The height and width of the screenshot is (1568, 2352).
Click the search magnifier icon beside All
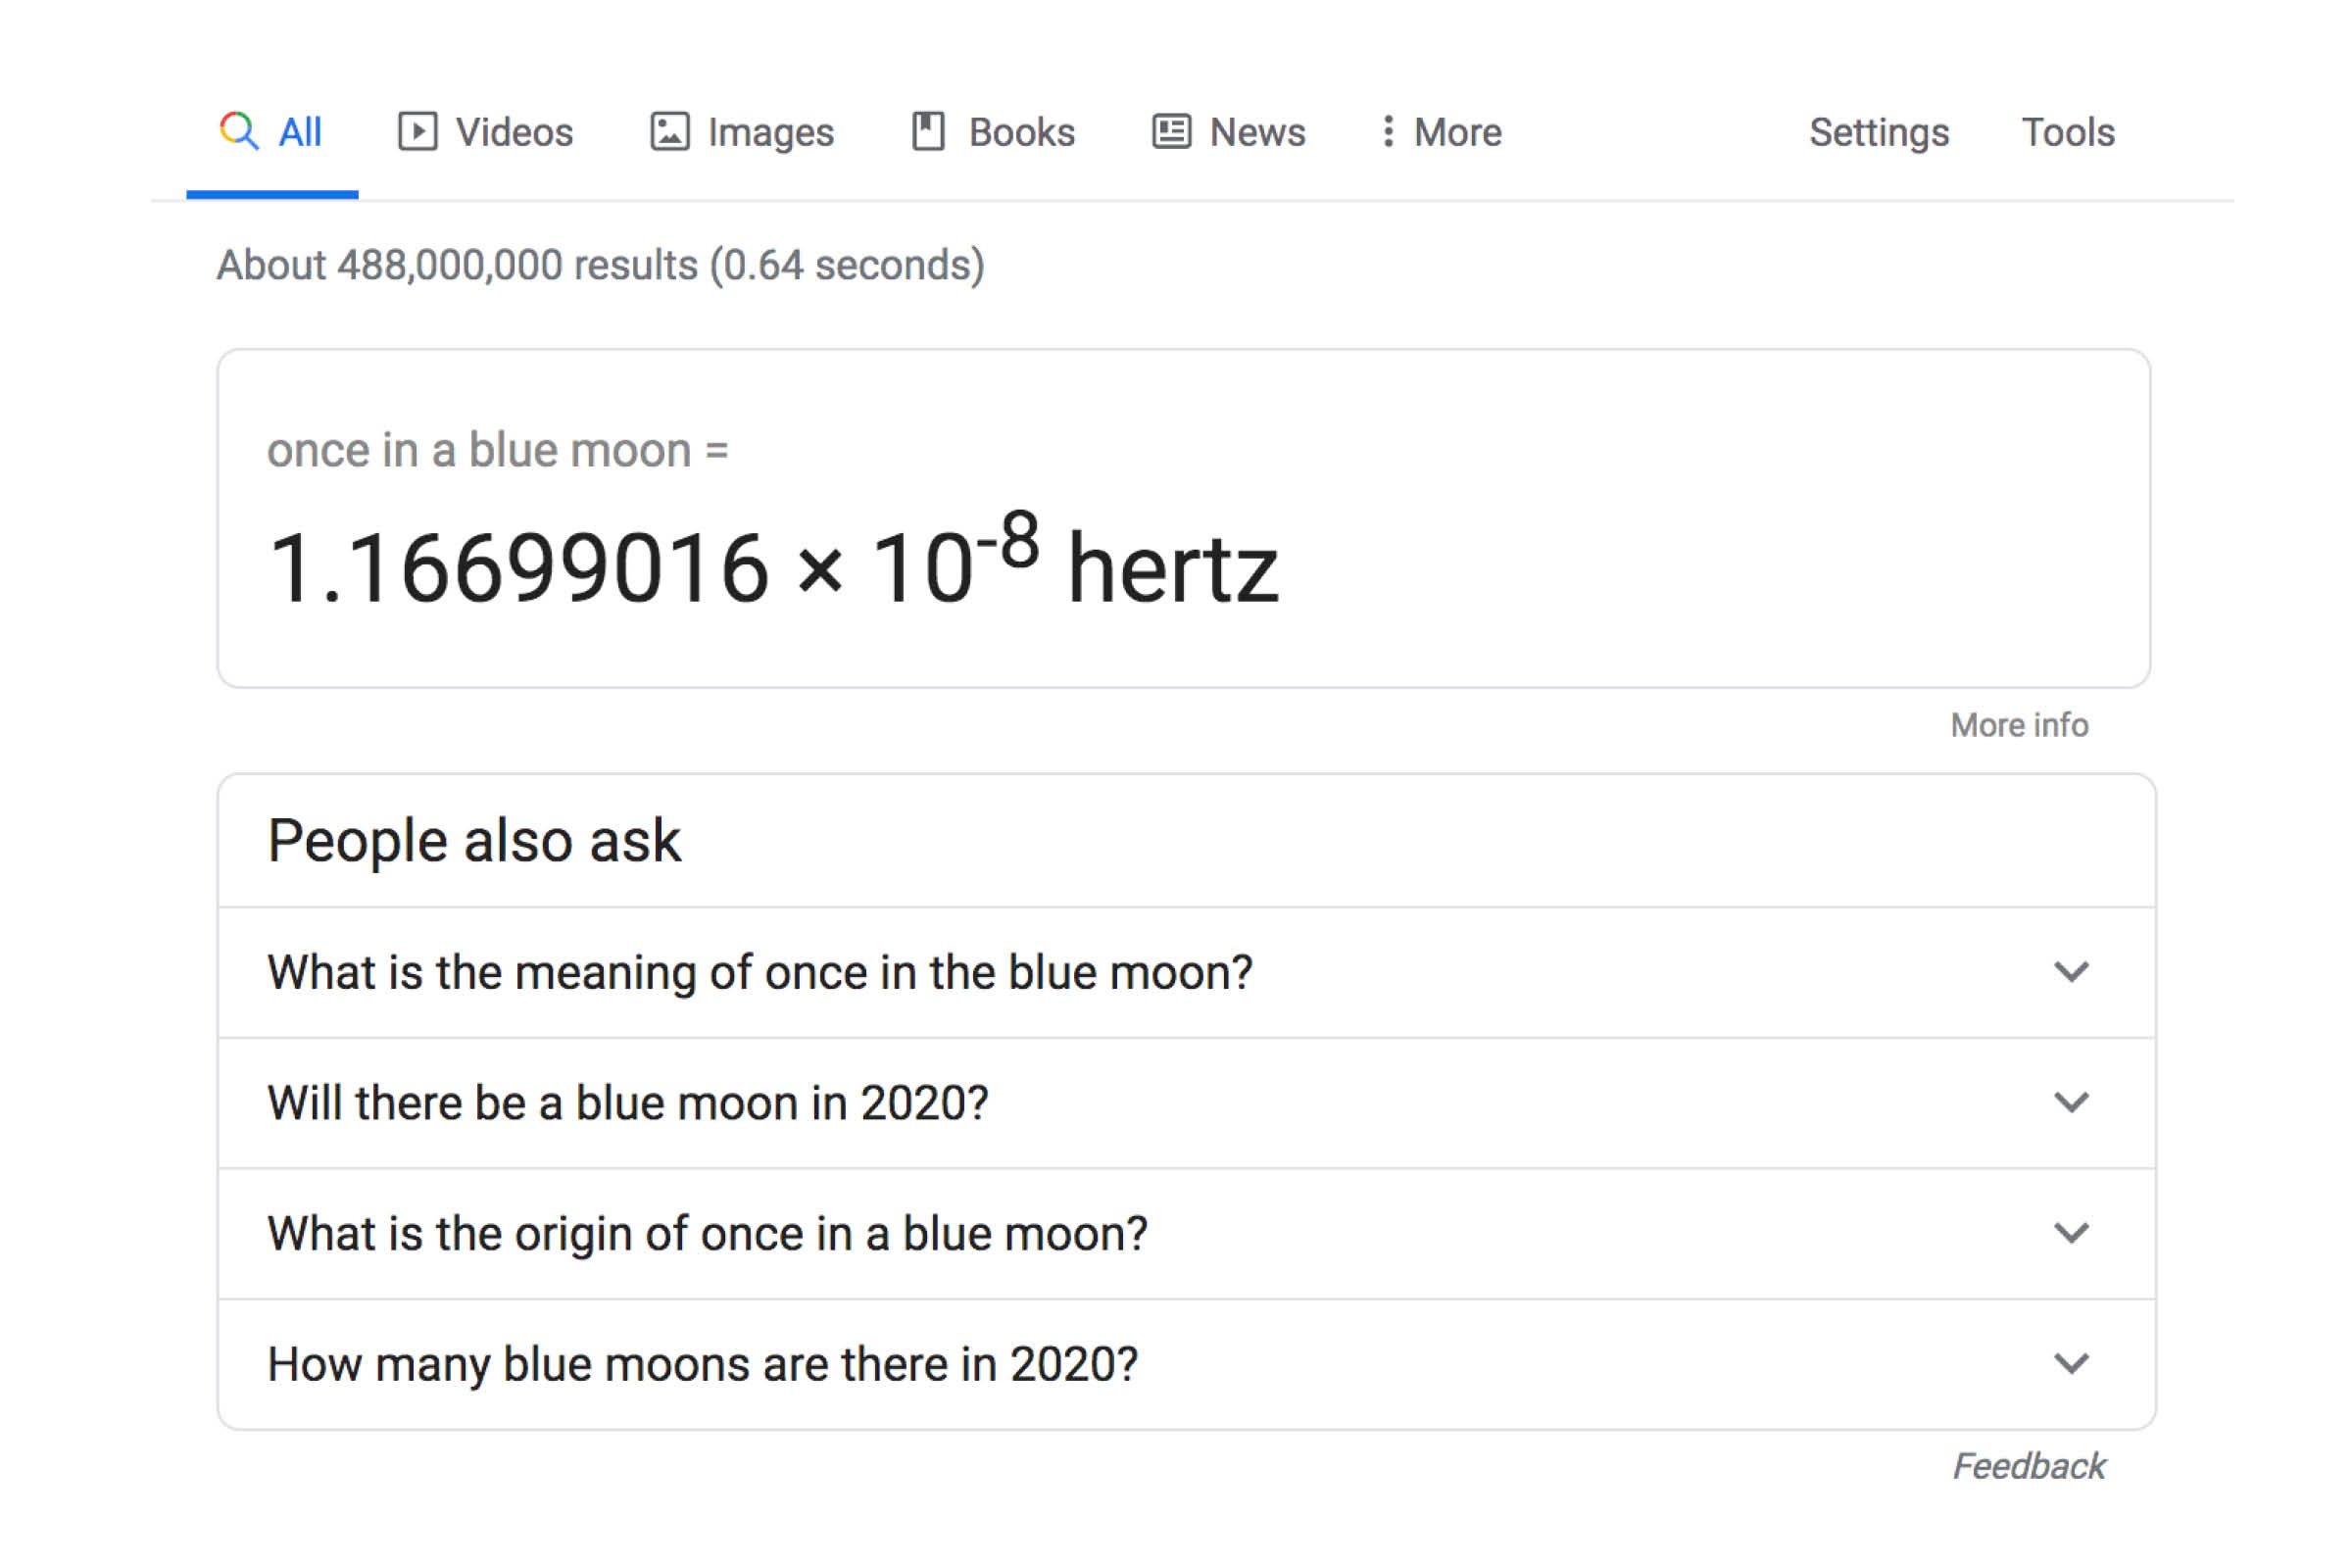point(240,131)
